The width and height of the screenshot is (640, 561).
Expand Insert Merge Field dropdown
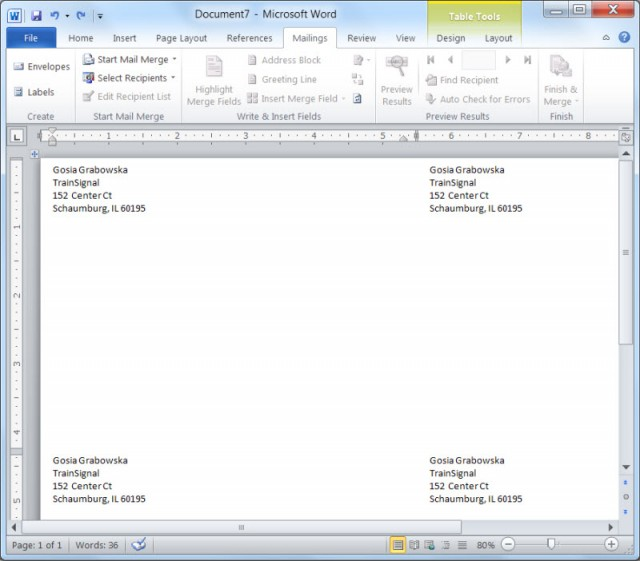(x=343, y=98)
